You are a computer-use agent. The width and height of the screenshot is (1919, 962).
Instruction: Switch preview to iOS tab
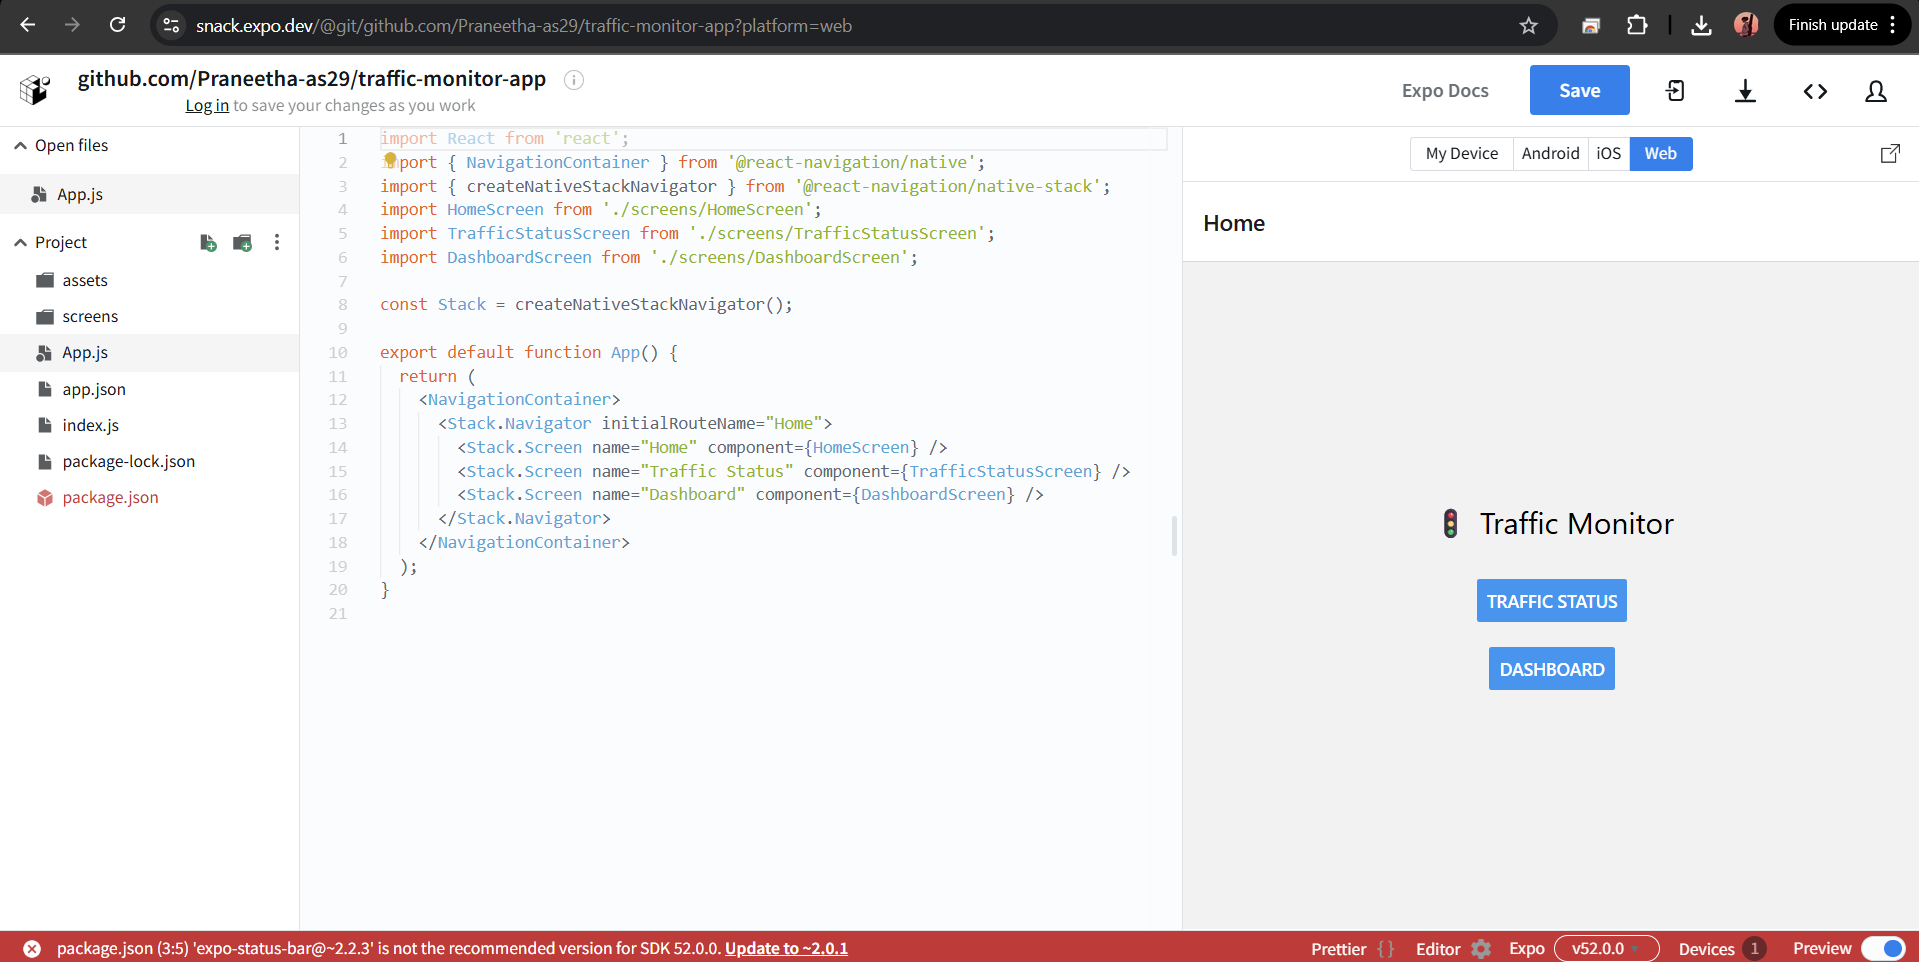1608,153
